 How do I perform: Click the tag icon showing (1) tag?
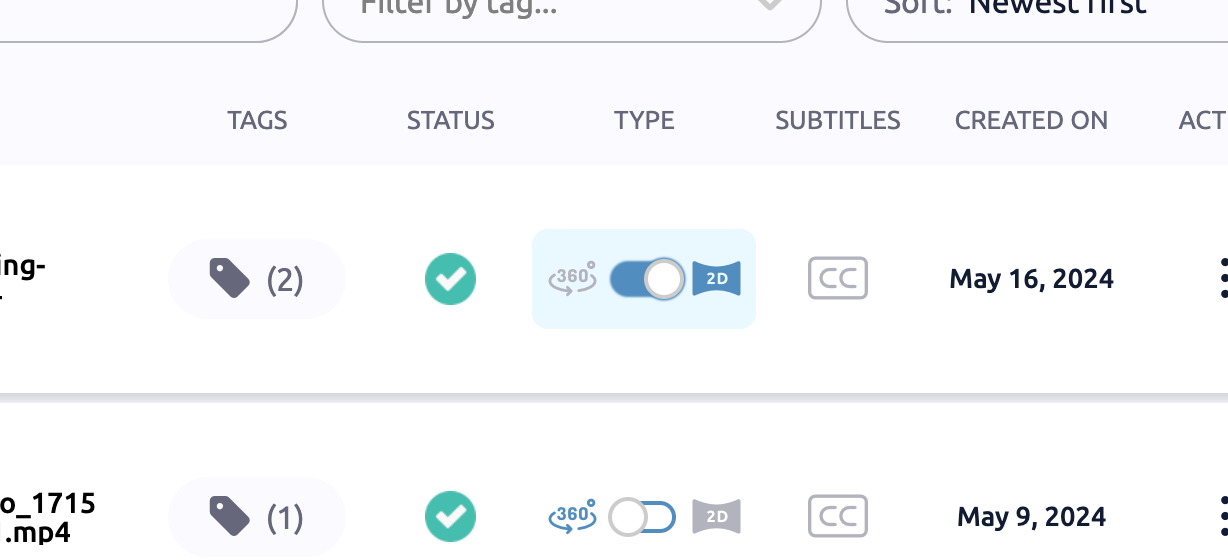(230, 517)
